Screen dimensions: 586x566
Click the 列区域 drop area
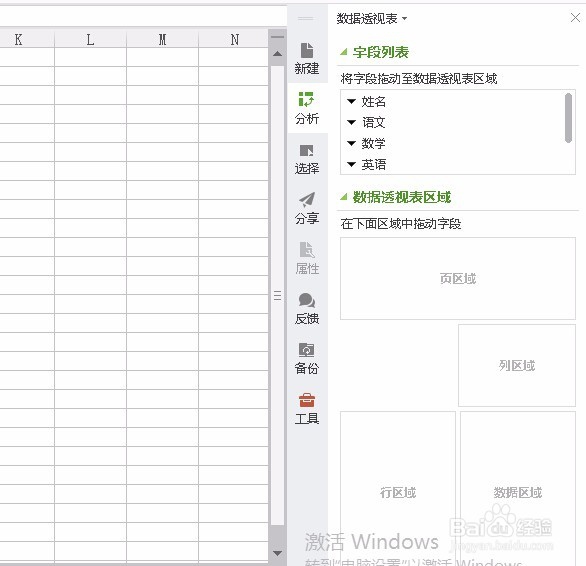pyautogui.click(x=517, y=365)
